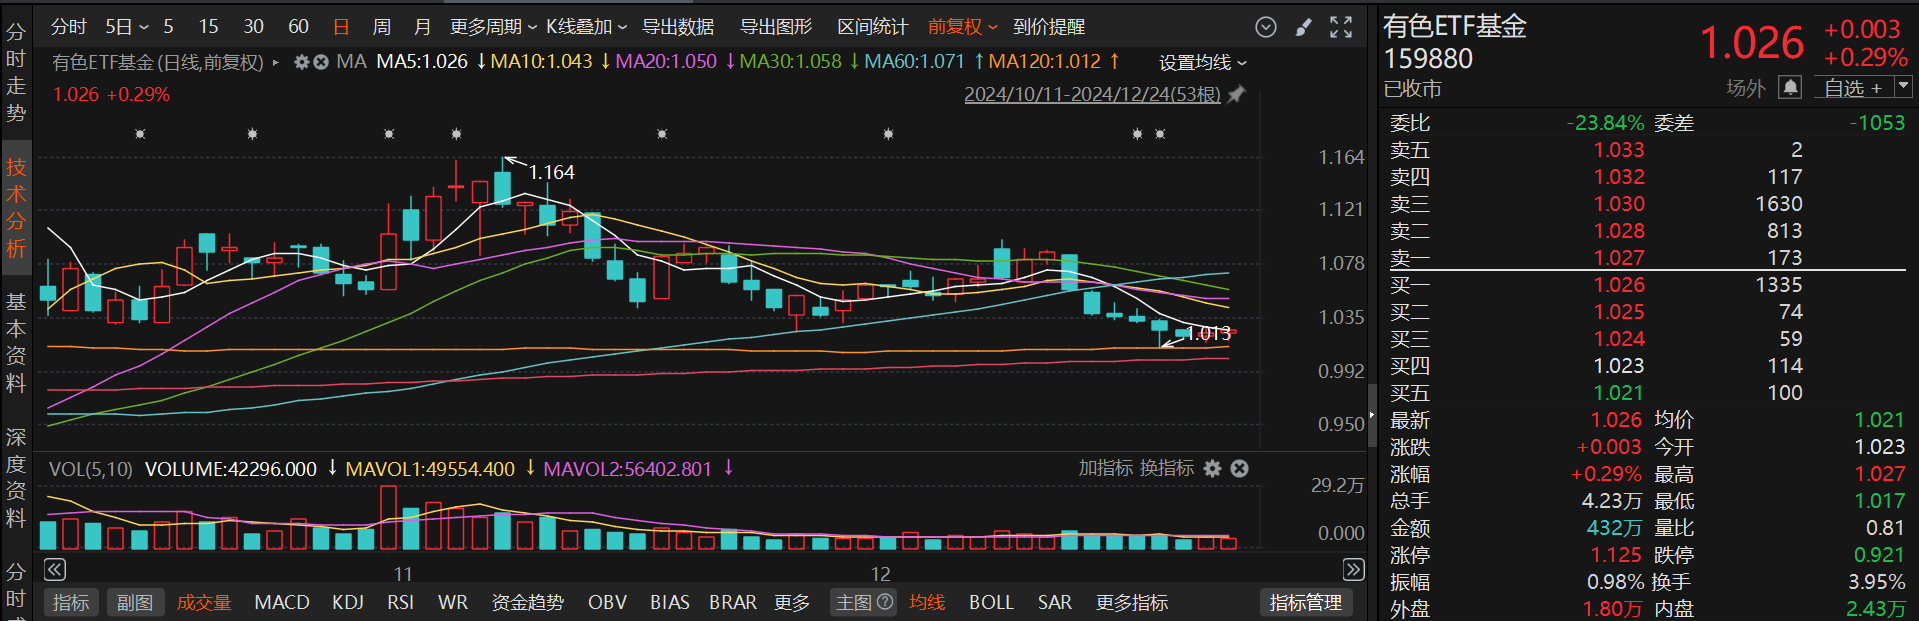This screenshot has width=1919, height=621.
Task: Open dropdown arrow next to 自选 +
Action: tap(1903, 88)
